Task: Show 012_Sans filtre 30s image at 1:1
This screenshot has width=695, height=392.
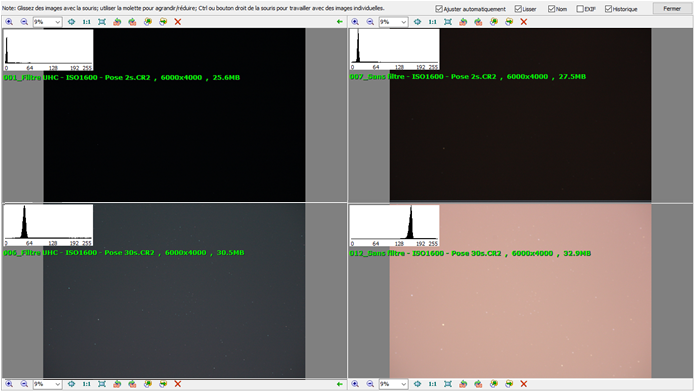Action: pos(433,384)
